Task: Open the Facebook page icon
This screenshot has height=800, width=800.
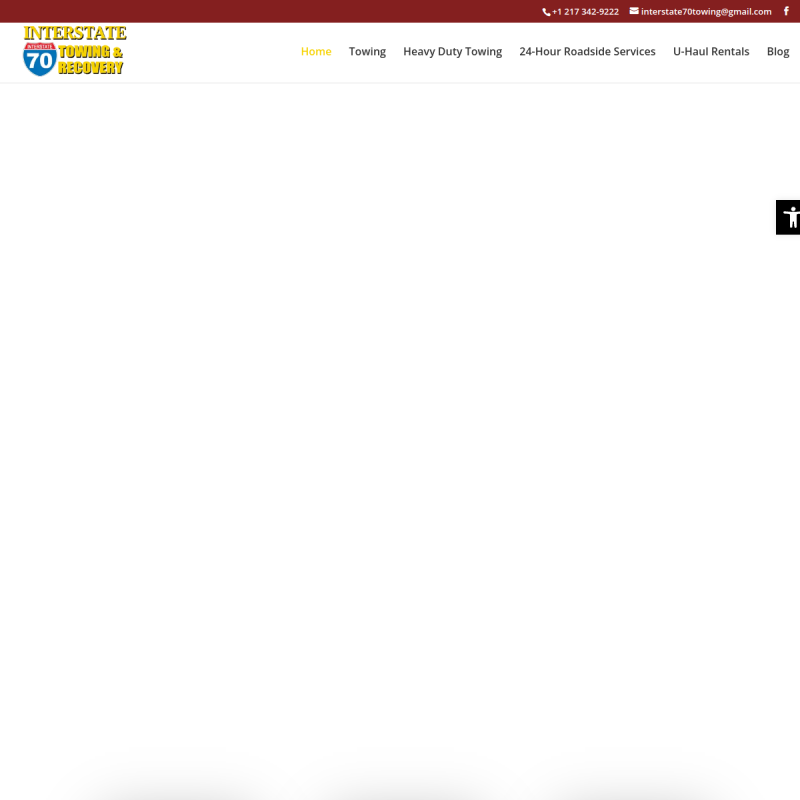Action: click(x=786, y=11)
